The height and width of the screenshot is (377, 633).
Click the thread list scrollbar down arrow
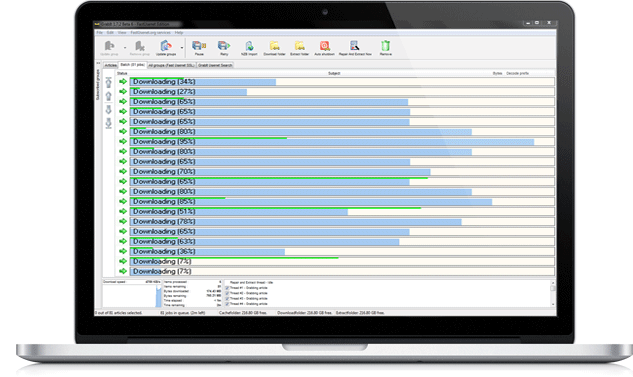click(x=553, y=305)
